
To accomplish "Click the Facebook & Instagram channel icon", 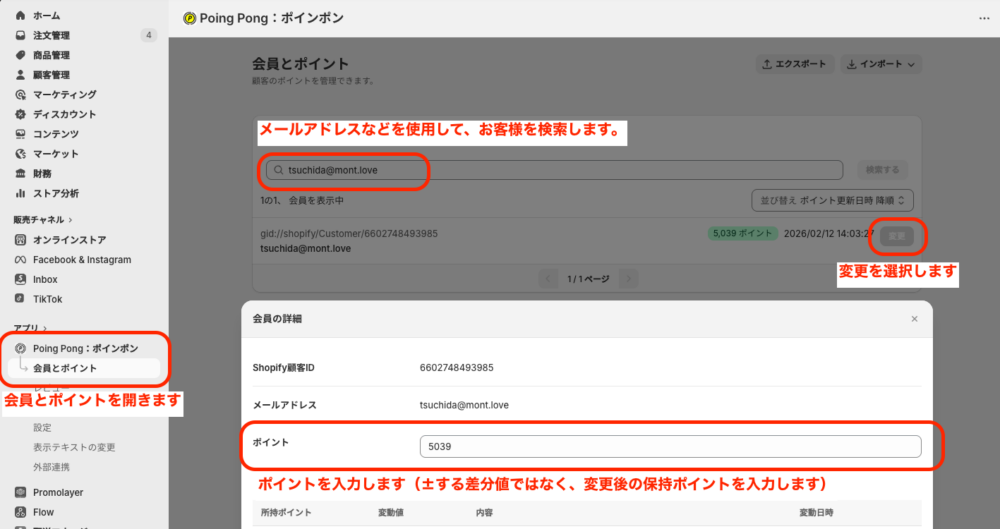I will click(x=21, y=260).
